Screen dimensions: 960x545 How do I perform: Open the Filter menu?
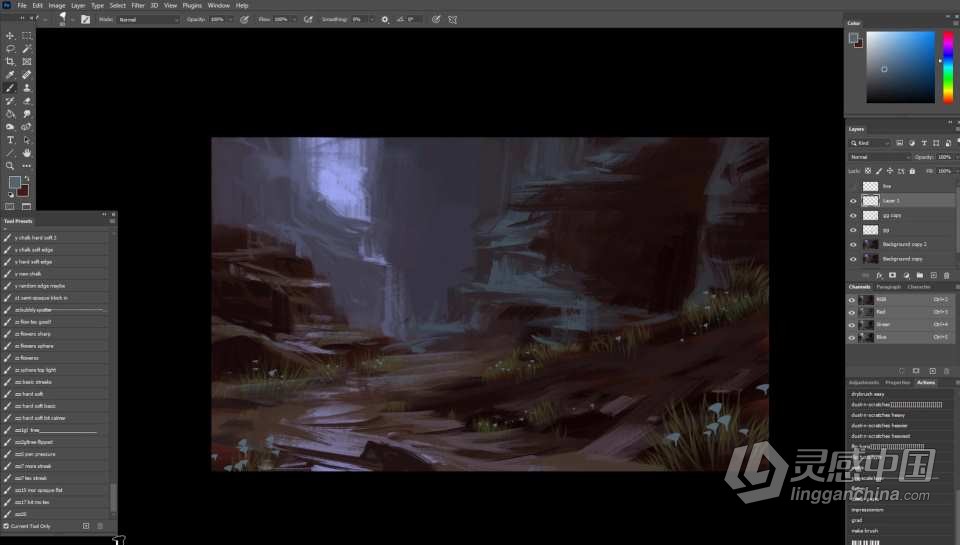tap(138, 6)
